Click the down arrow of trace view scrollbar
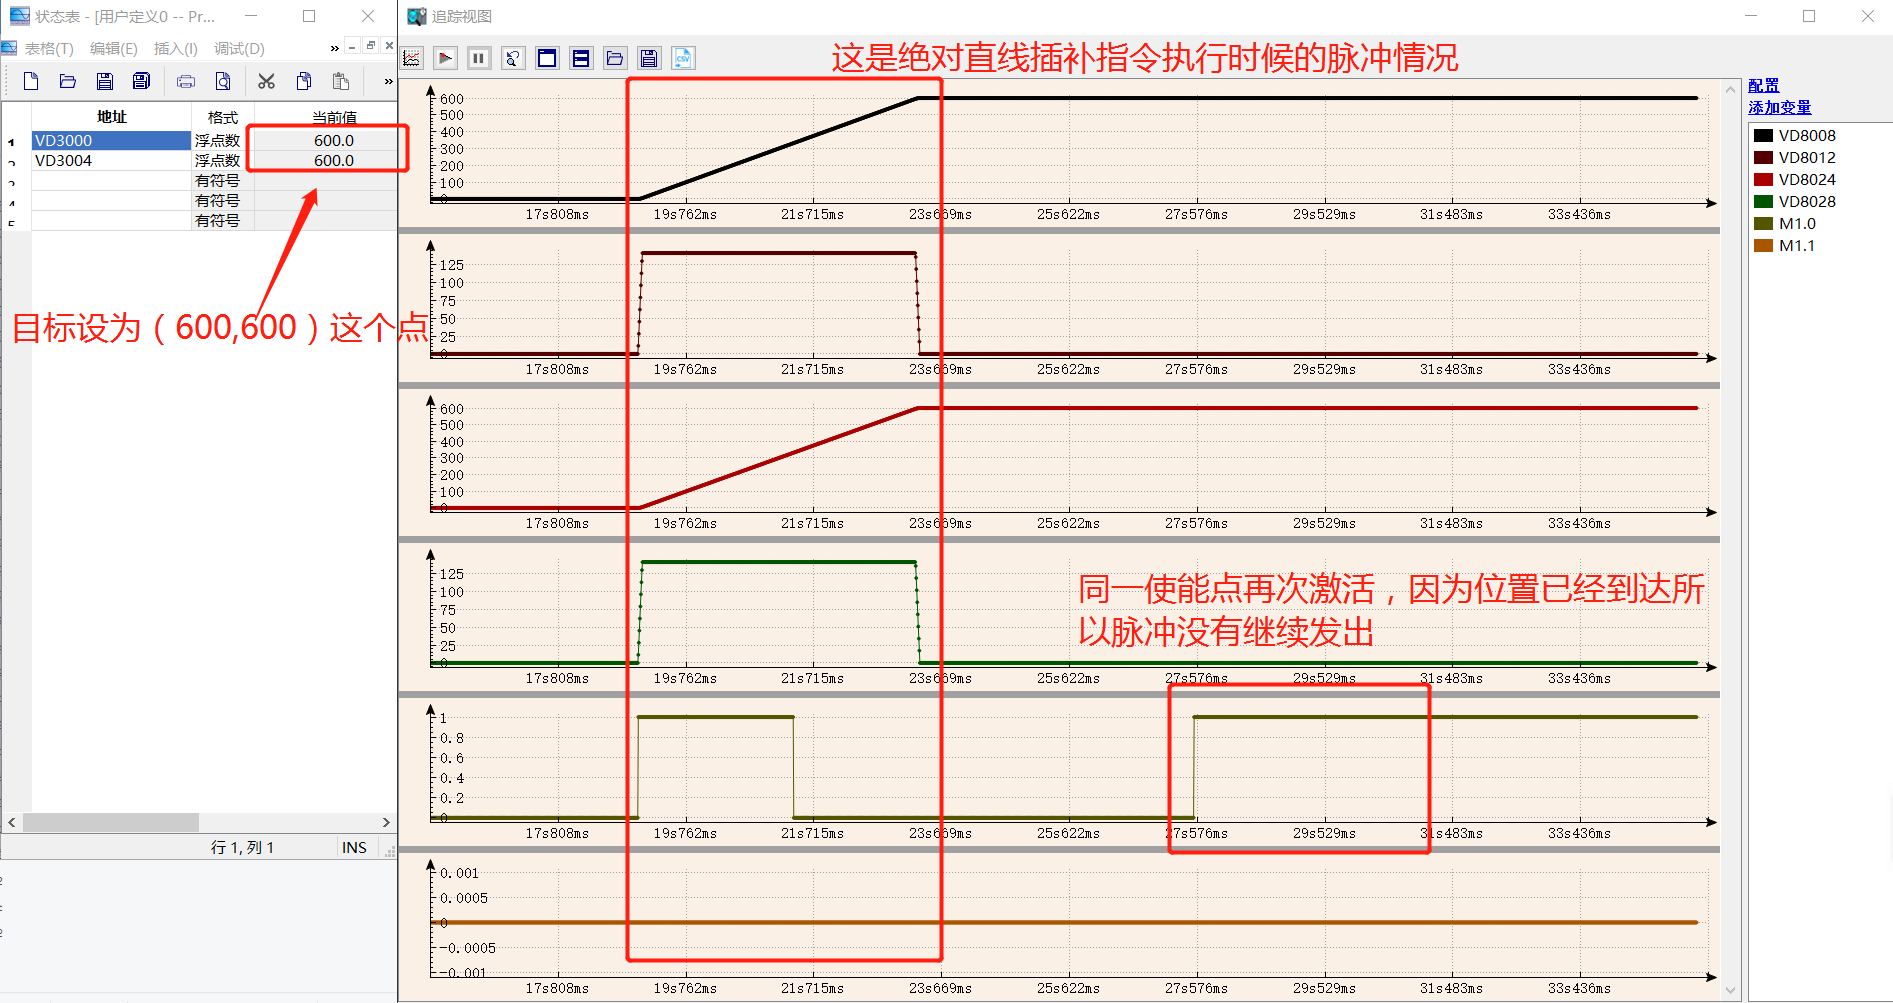 [1730, 990]
